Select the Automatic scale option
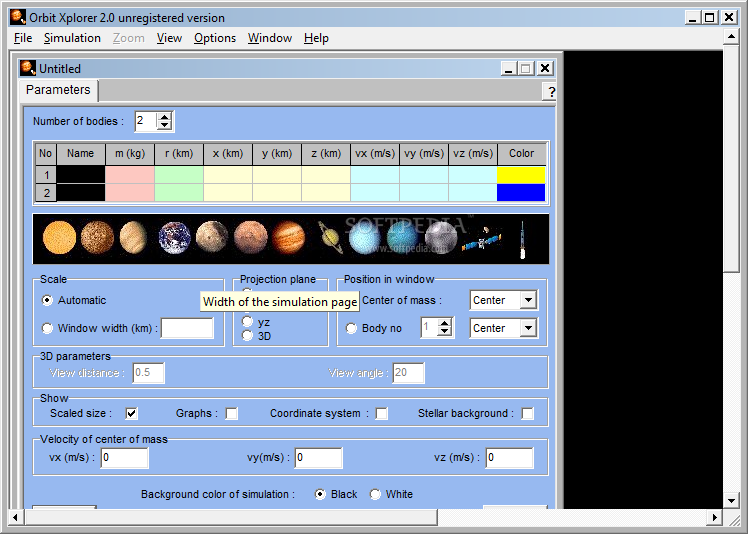The image size is (748, 534). (47, 300)
